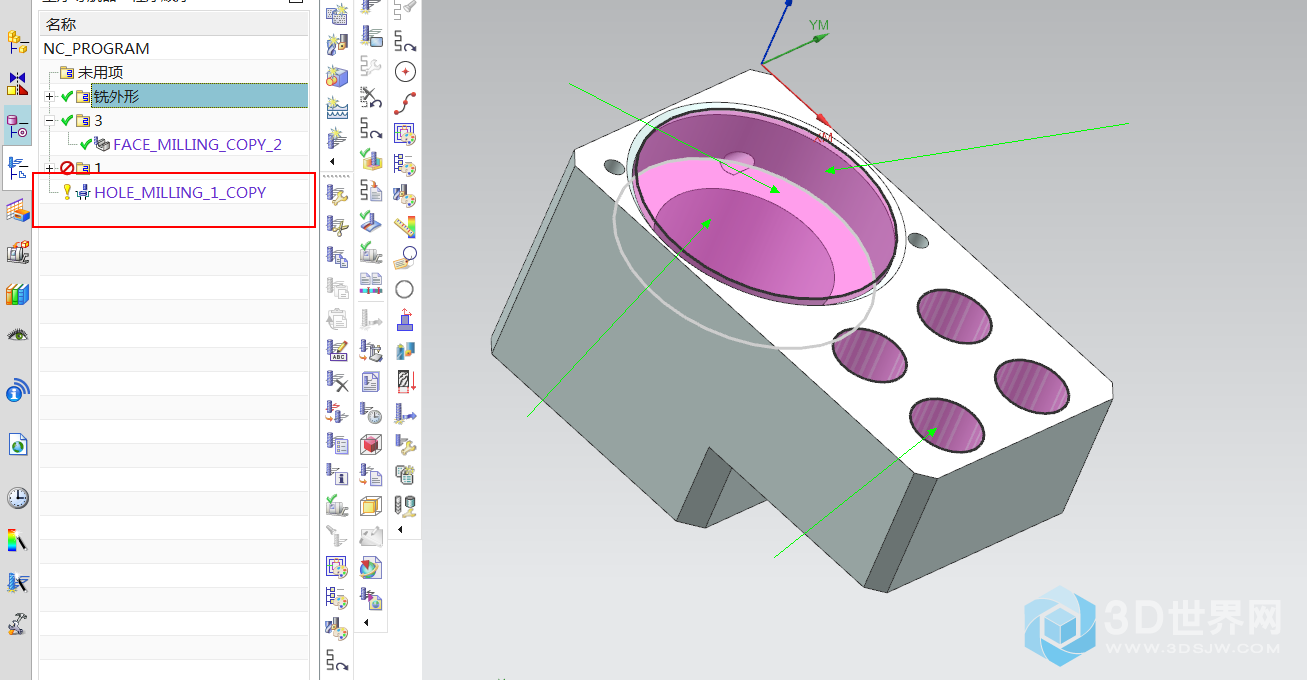Click the batch processing clock icon
1307x680 pixels.
click(371, 412)
